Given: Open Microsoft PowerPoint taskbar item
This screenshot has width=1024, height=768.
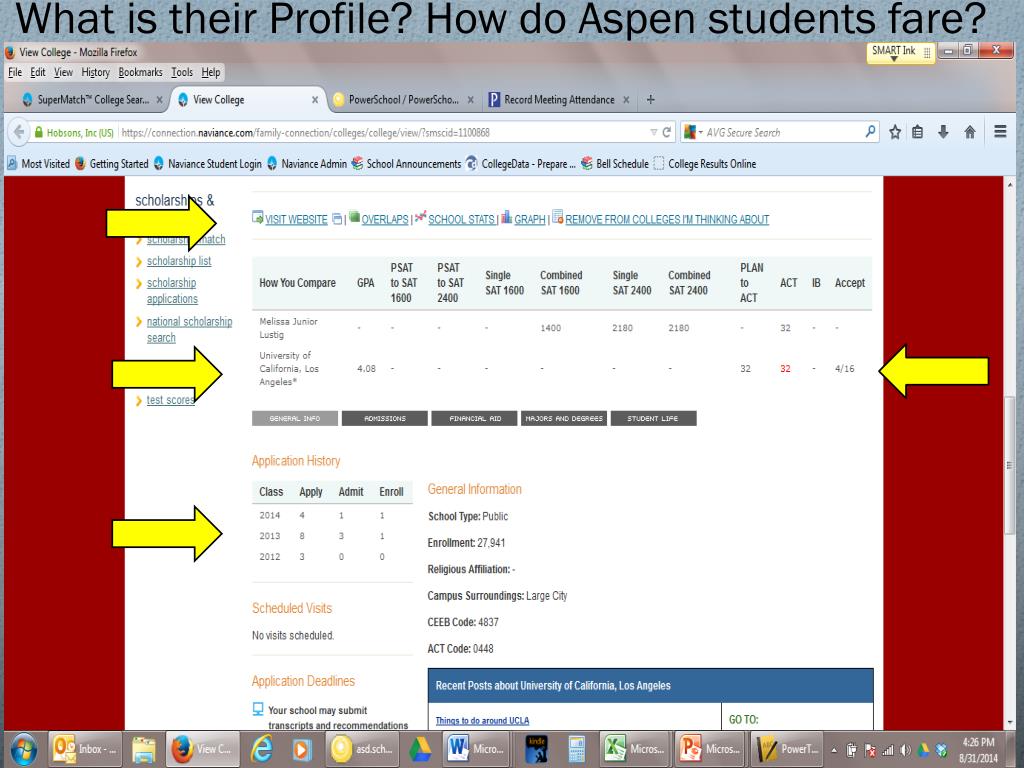Looking at the screenshot, I should point(710,749).
